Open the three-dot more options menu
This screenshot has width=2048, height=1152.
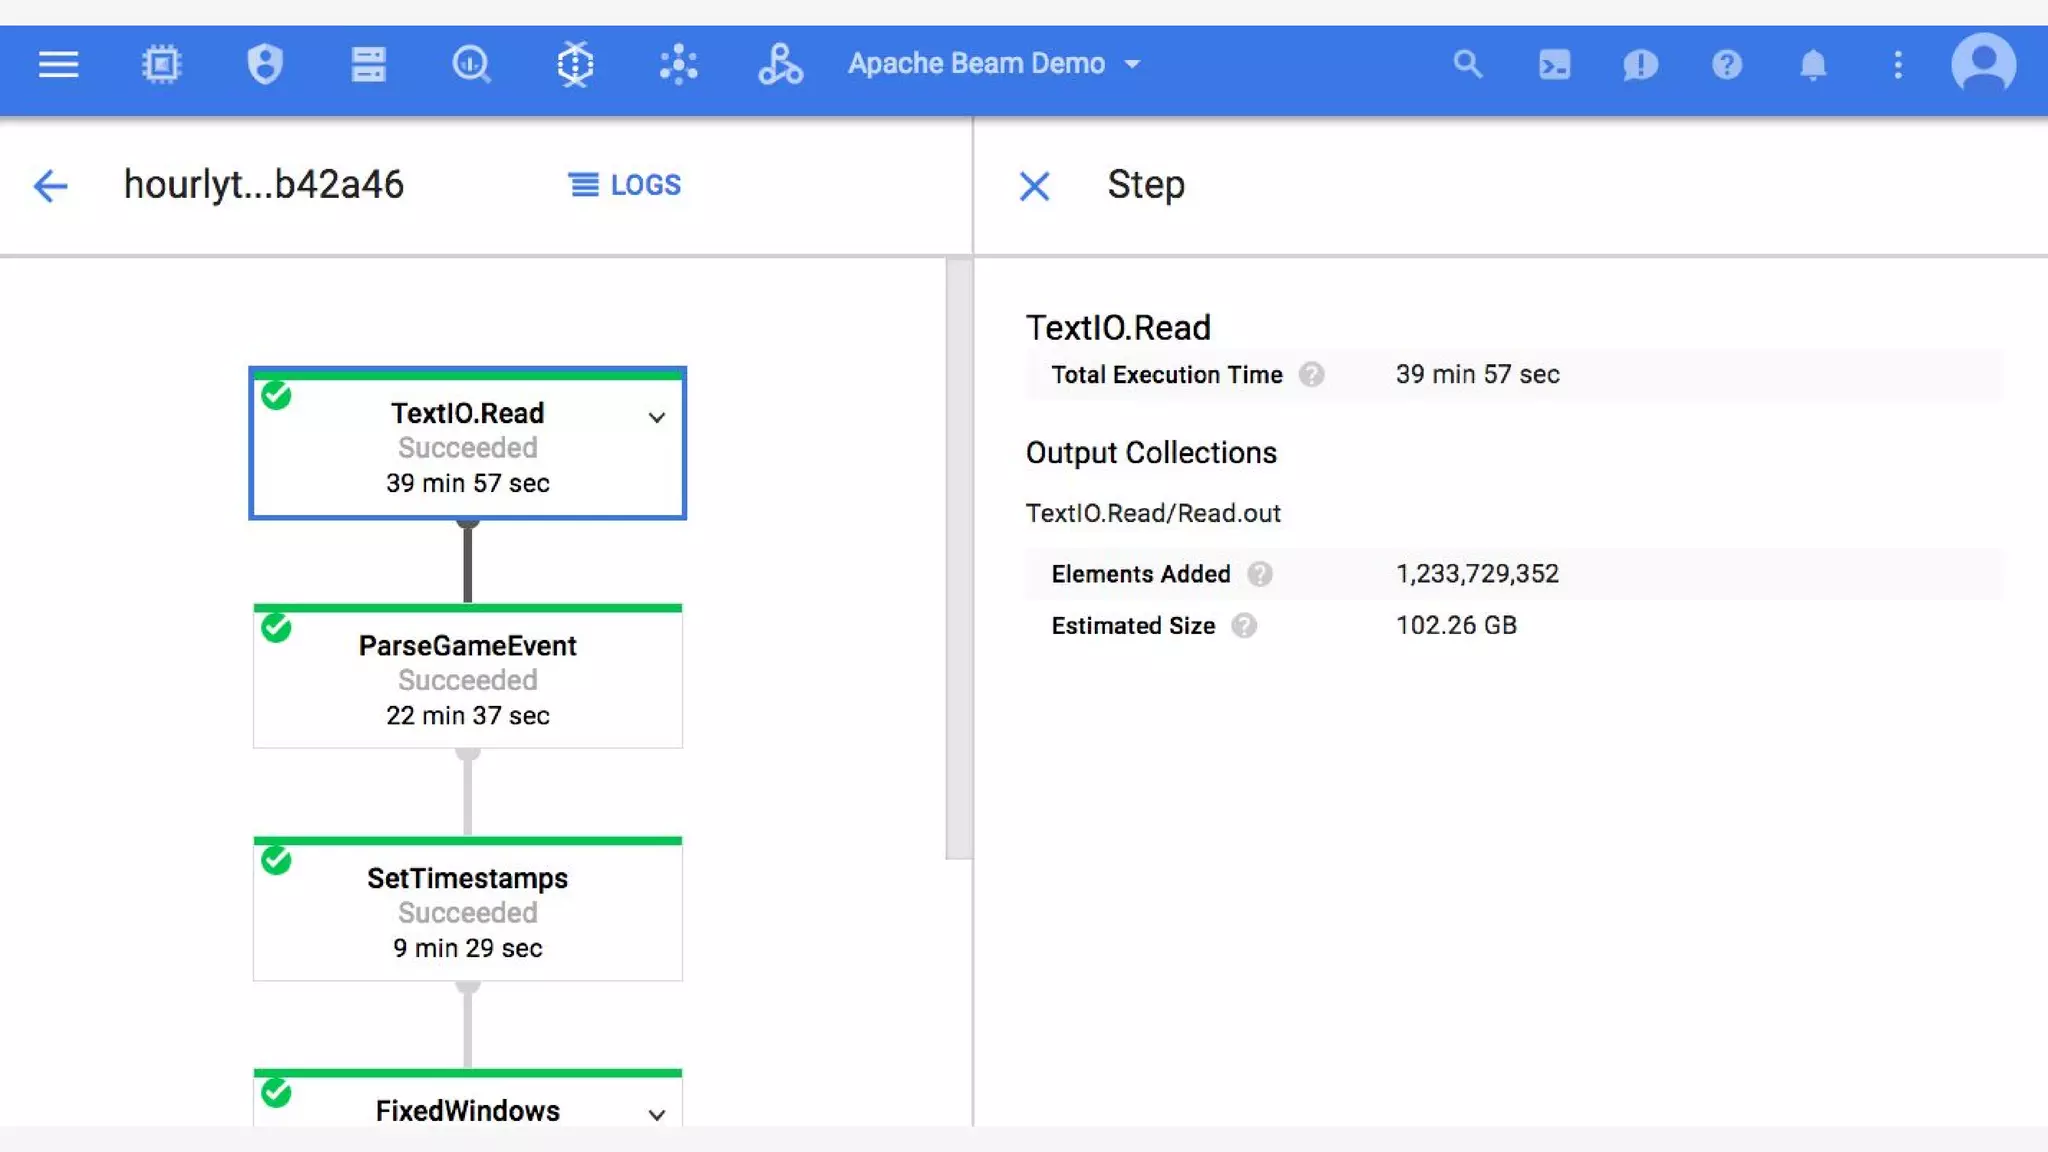[1897, 65]
